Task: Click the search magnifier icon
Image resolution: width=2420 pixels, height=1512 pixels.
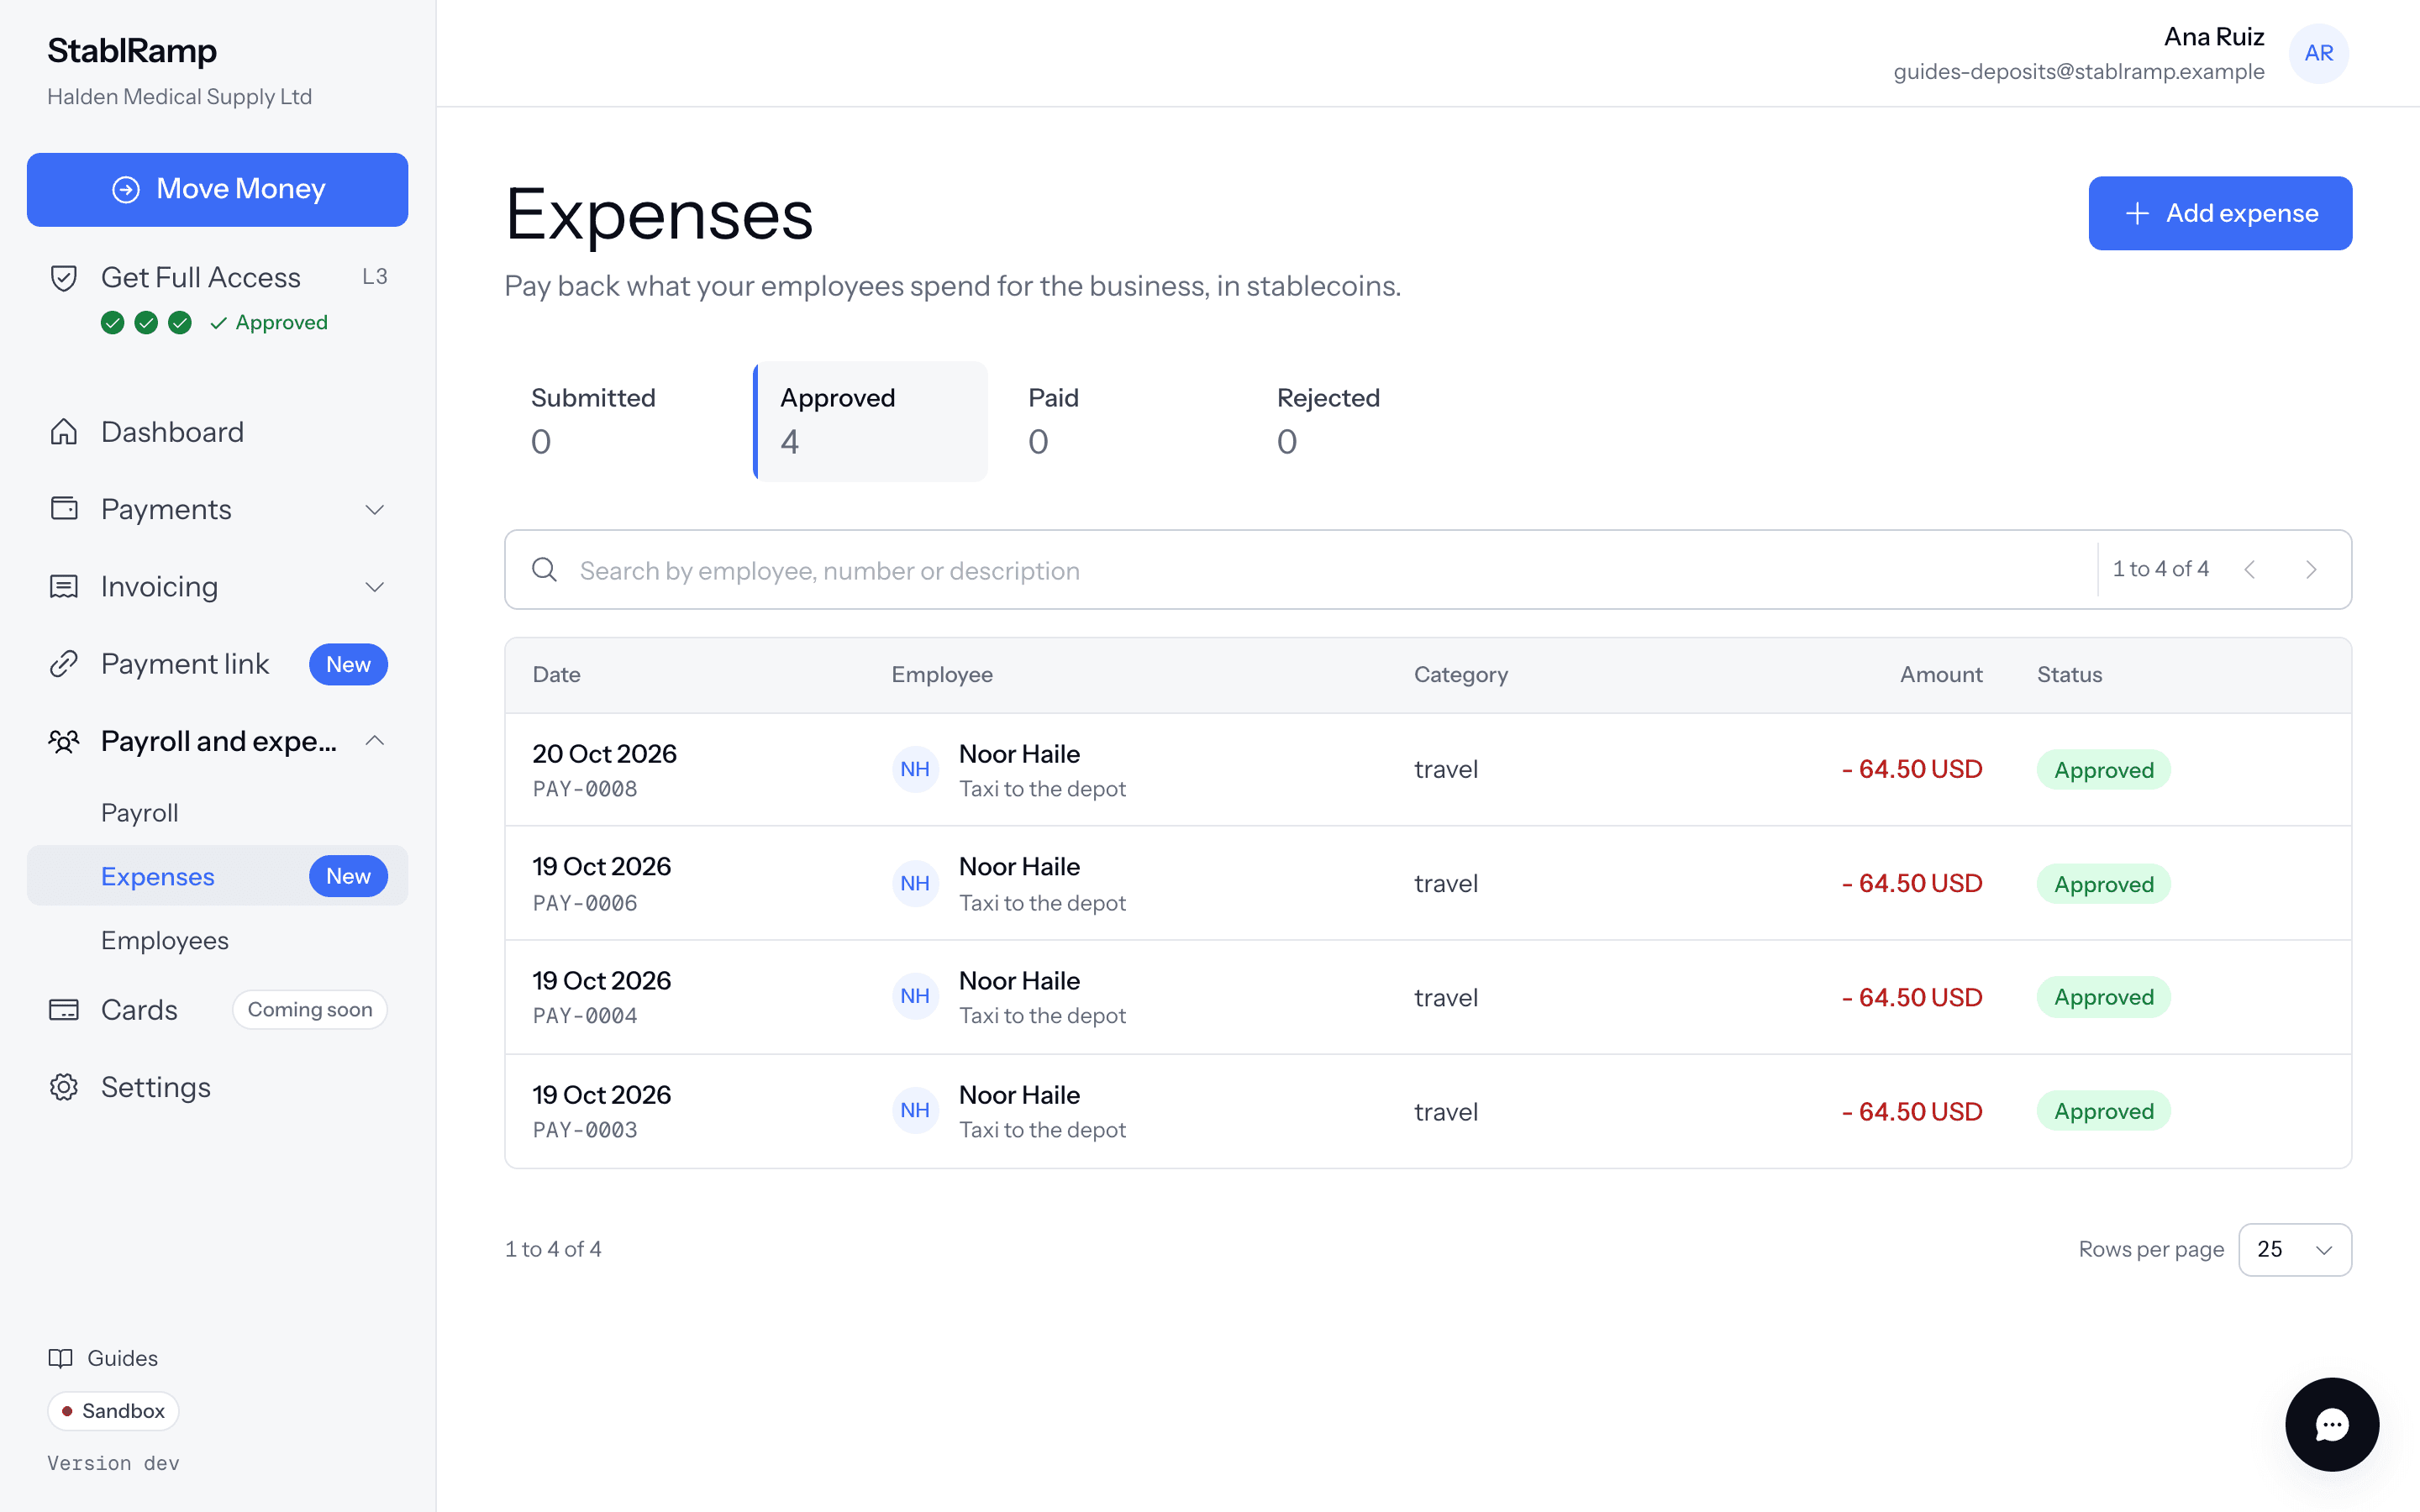Action: (544, 570)
